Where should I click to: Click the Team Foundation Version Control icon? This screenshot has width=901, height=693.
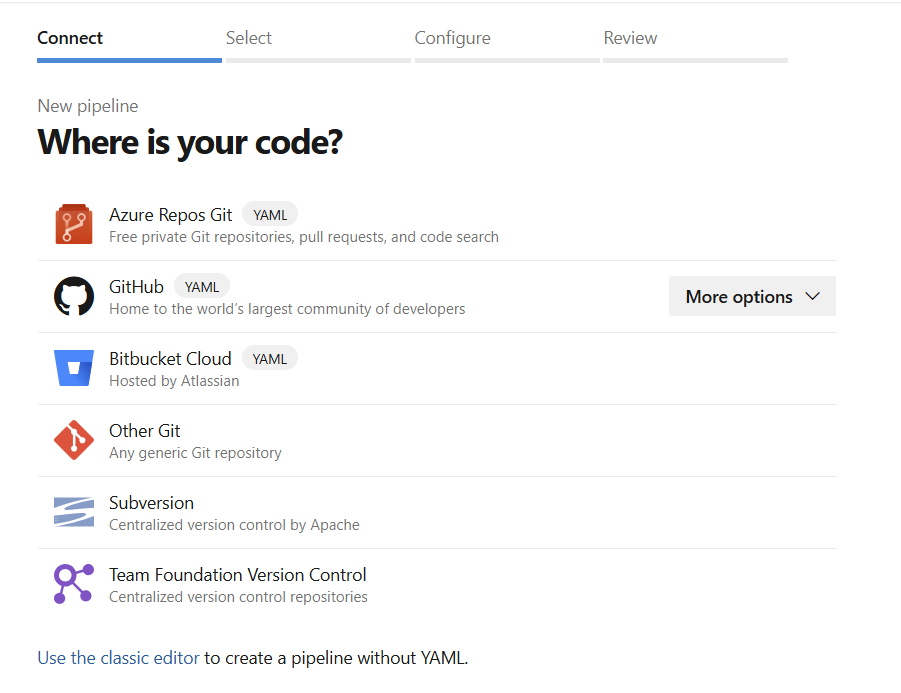(73, 584)
